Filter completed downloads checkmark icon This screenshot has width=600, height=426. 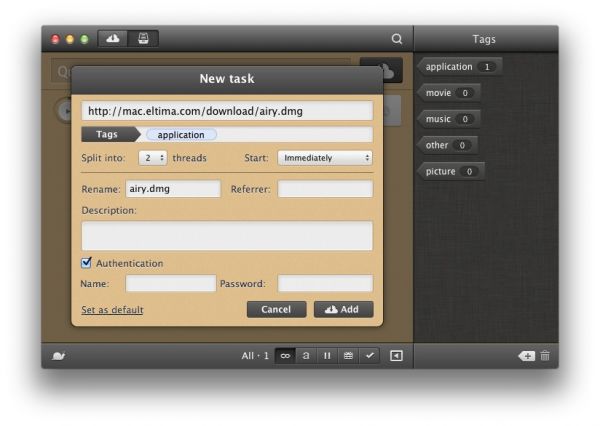369,356
